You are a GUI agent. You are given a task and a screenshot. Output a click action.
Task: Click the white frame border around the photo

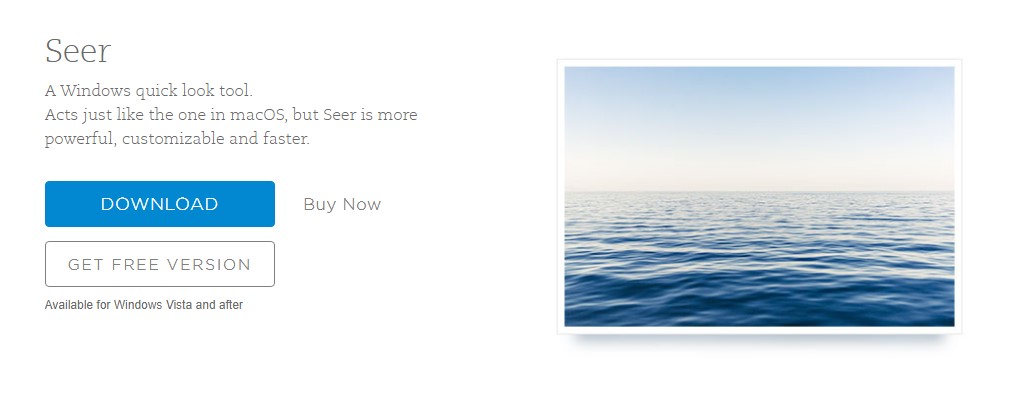759,63
